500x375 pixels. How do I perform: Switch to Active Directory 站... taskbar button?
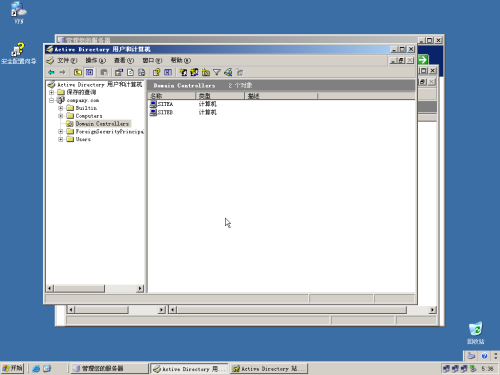click(269, 368)
